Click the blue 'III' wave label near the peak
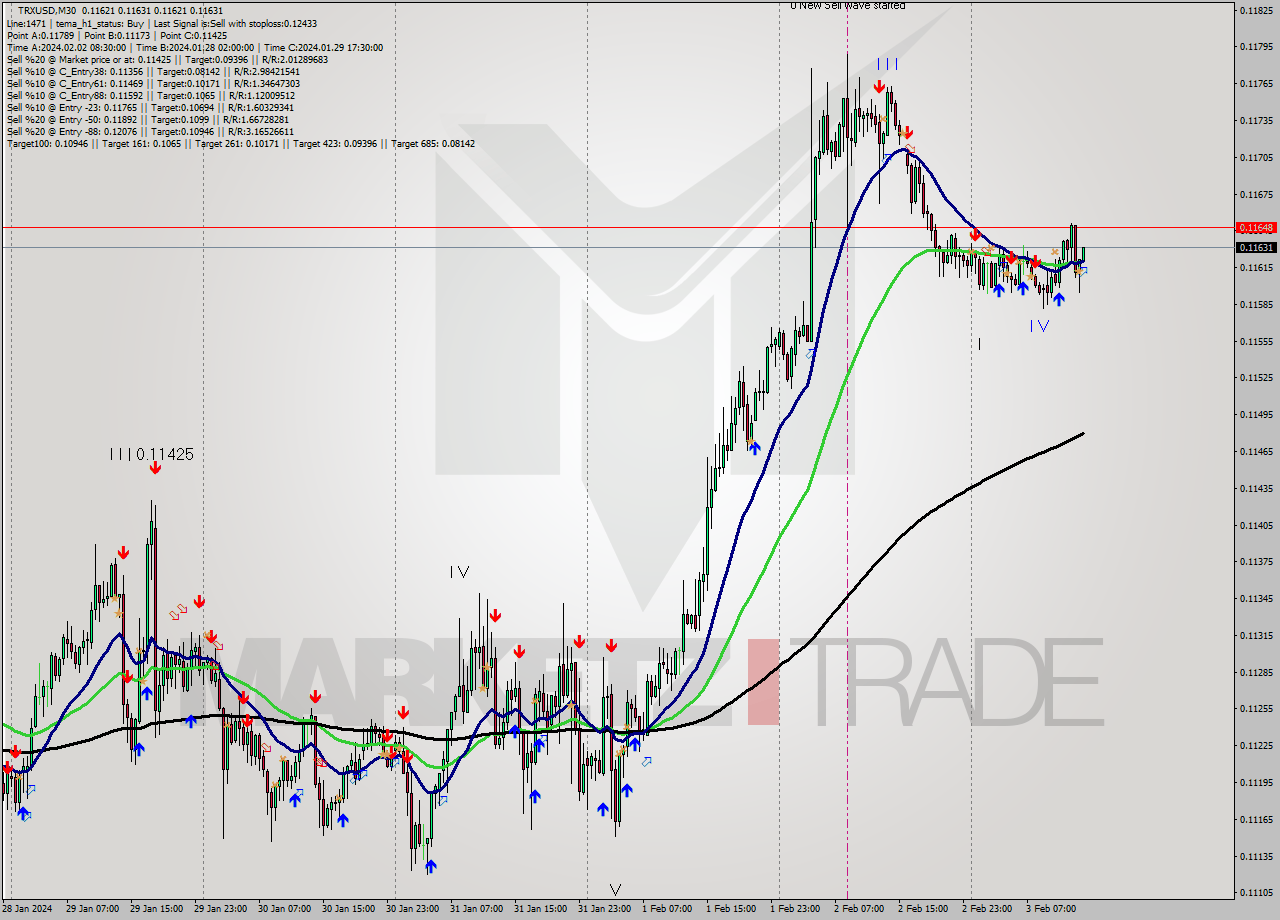The height and width of the screenshot is (920, 1280). point(887,64)
